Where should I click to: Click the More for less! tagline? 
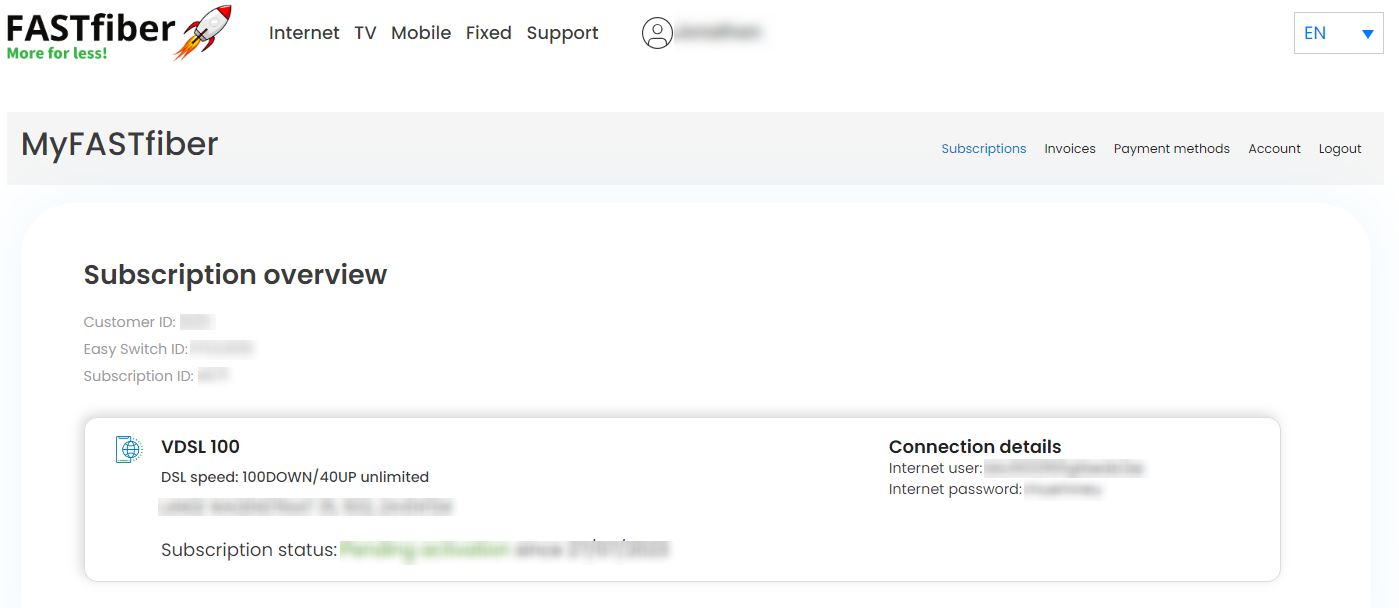pos(57,53)
